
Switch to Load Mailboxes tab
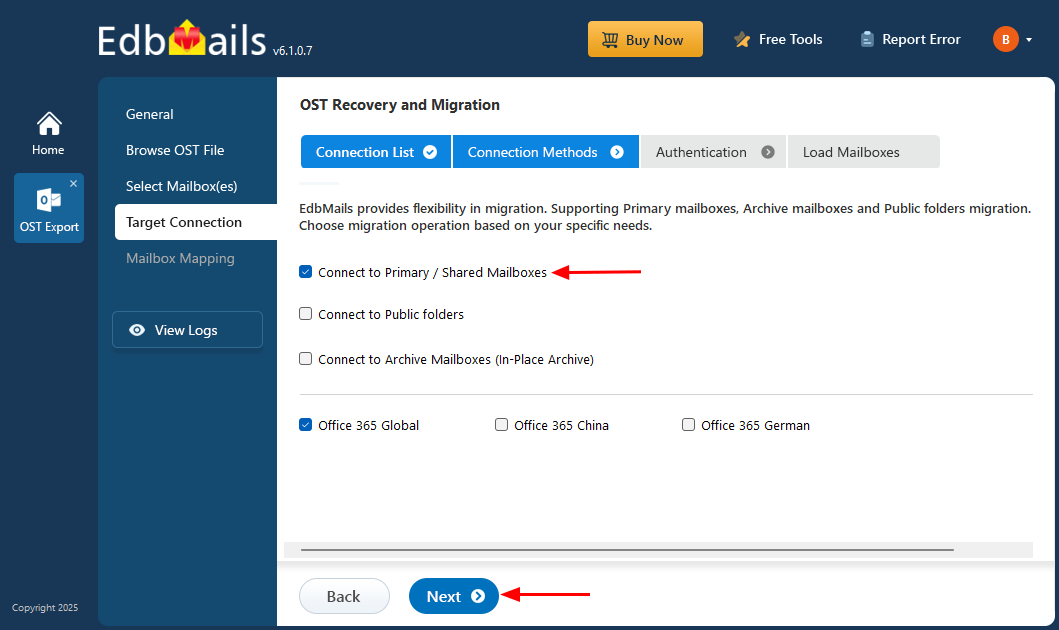click(864, 152)
